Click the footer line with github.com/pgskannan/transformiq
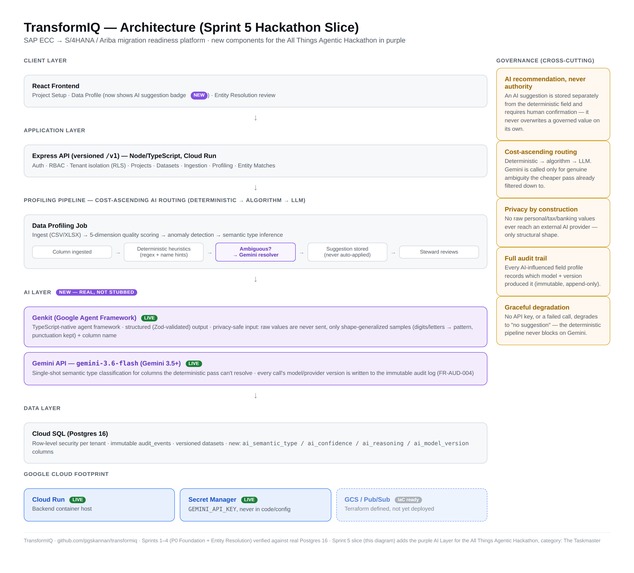634x573 pixels. pos(312,540)
